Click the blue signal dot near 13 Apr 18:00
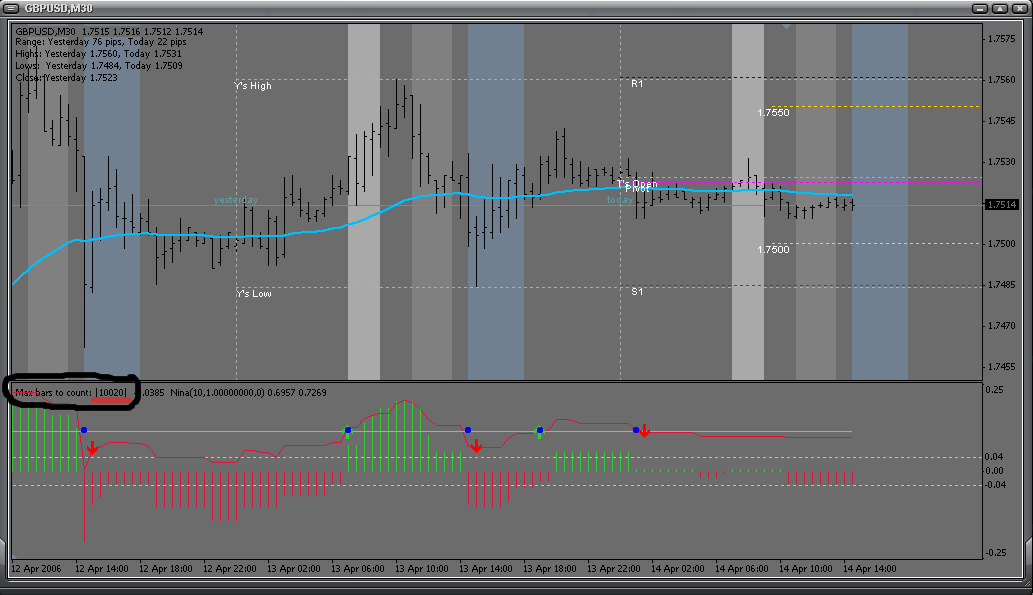 [539, 429]
